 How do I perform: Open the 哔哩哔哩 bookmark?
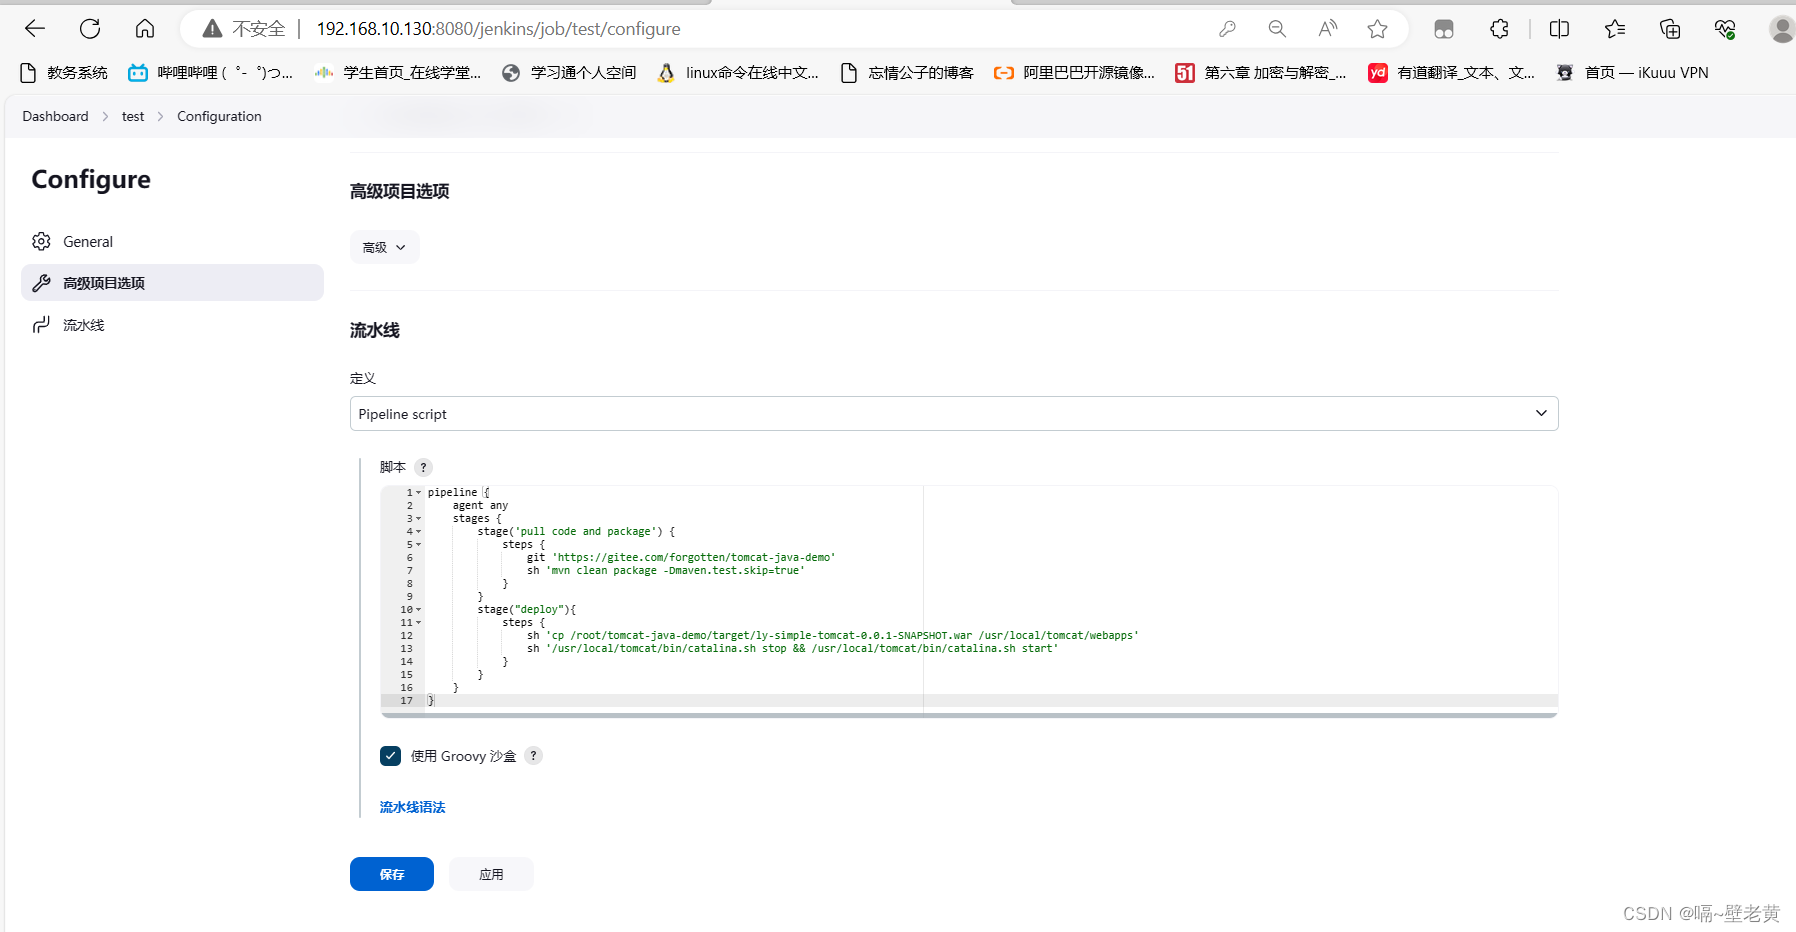point(210,72)
